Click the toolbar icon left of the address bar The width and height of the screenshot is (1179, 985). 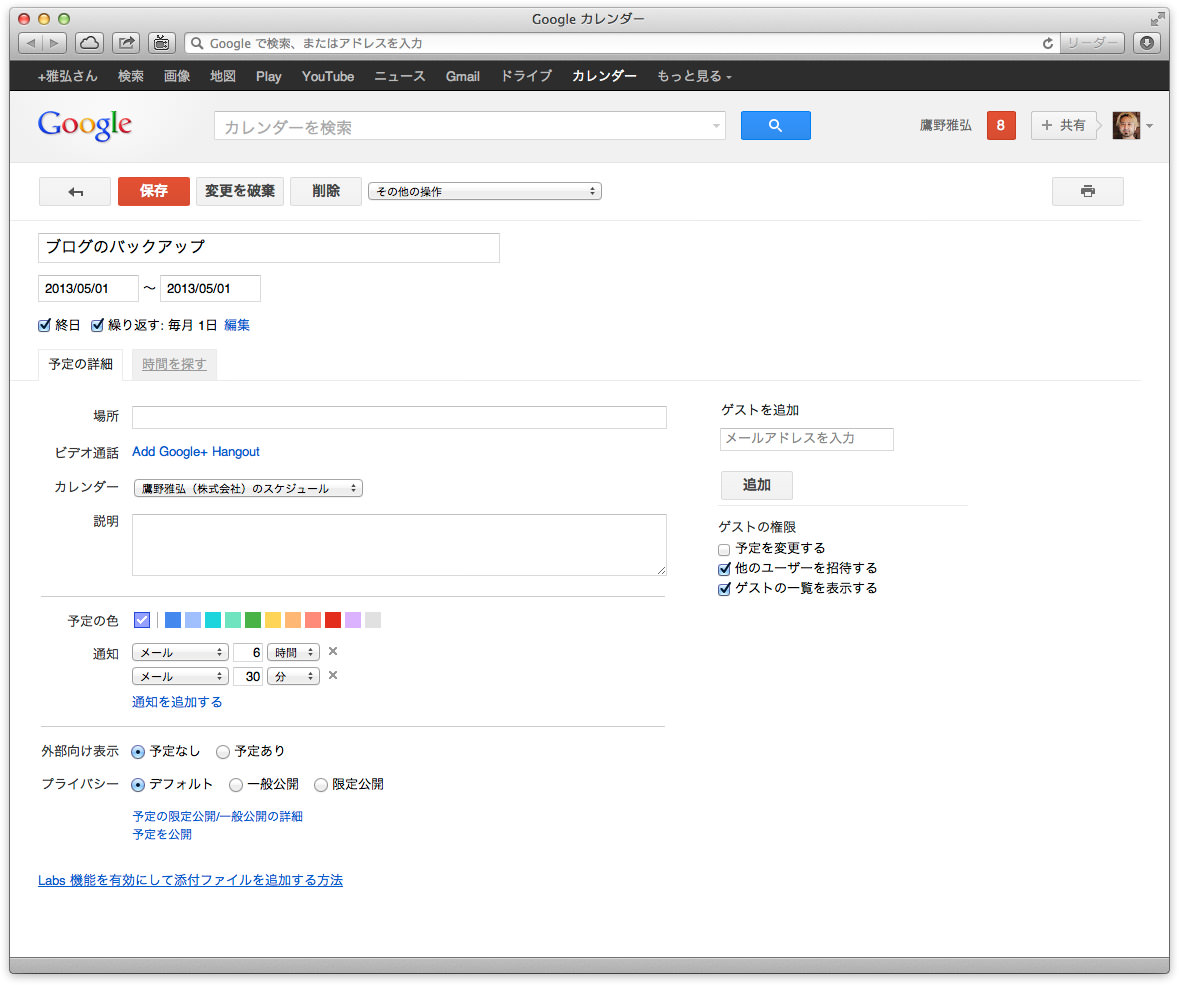point(162,43)
